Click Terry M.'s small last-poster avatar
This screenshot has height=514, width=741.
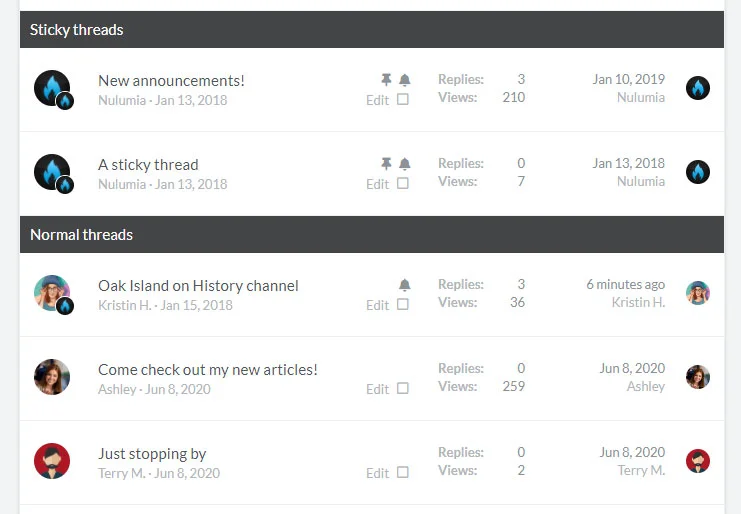pos(698,461)
